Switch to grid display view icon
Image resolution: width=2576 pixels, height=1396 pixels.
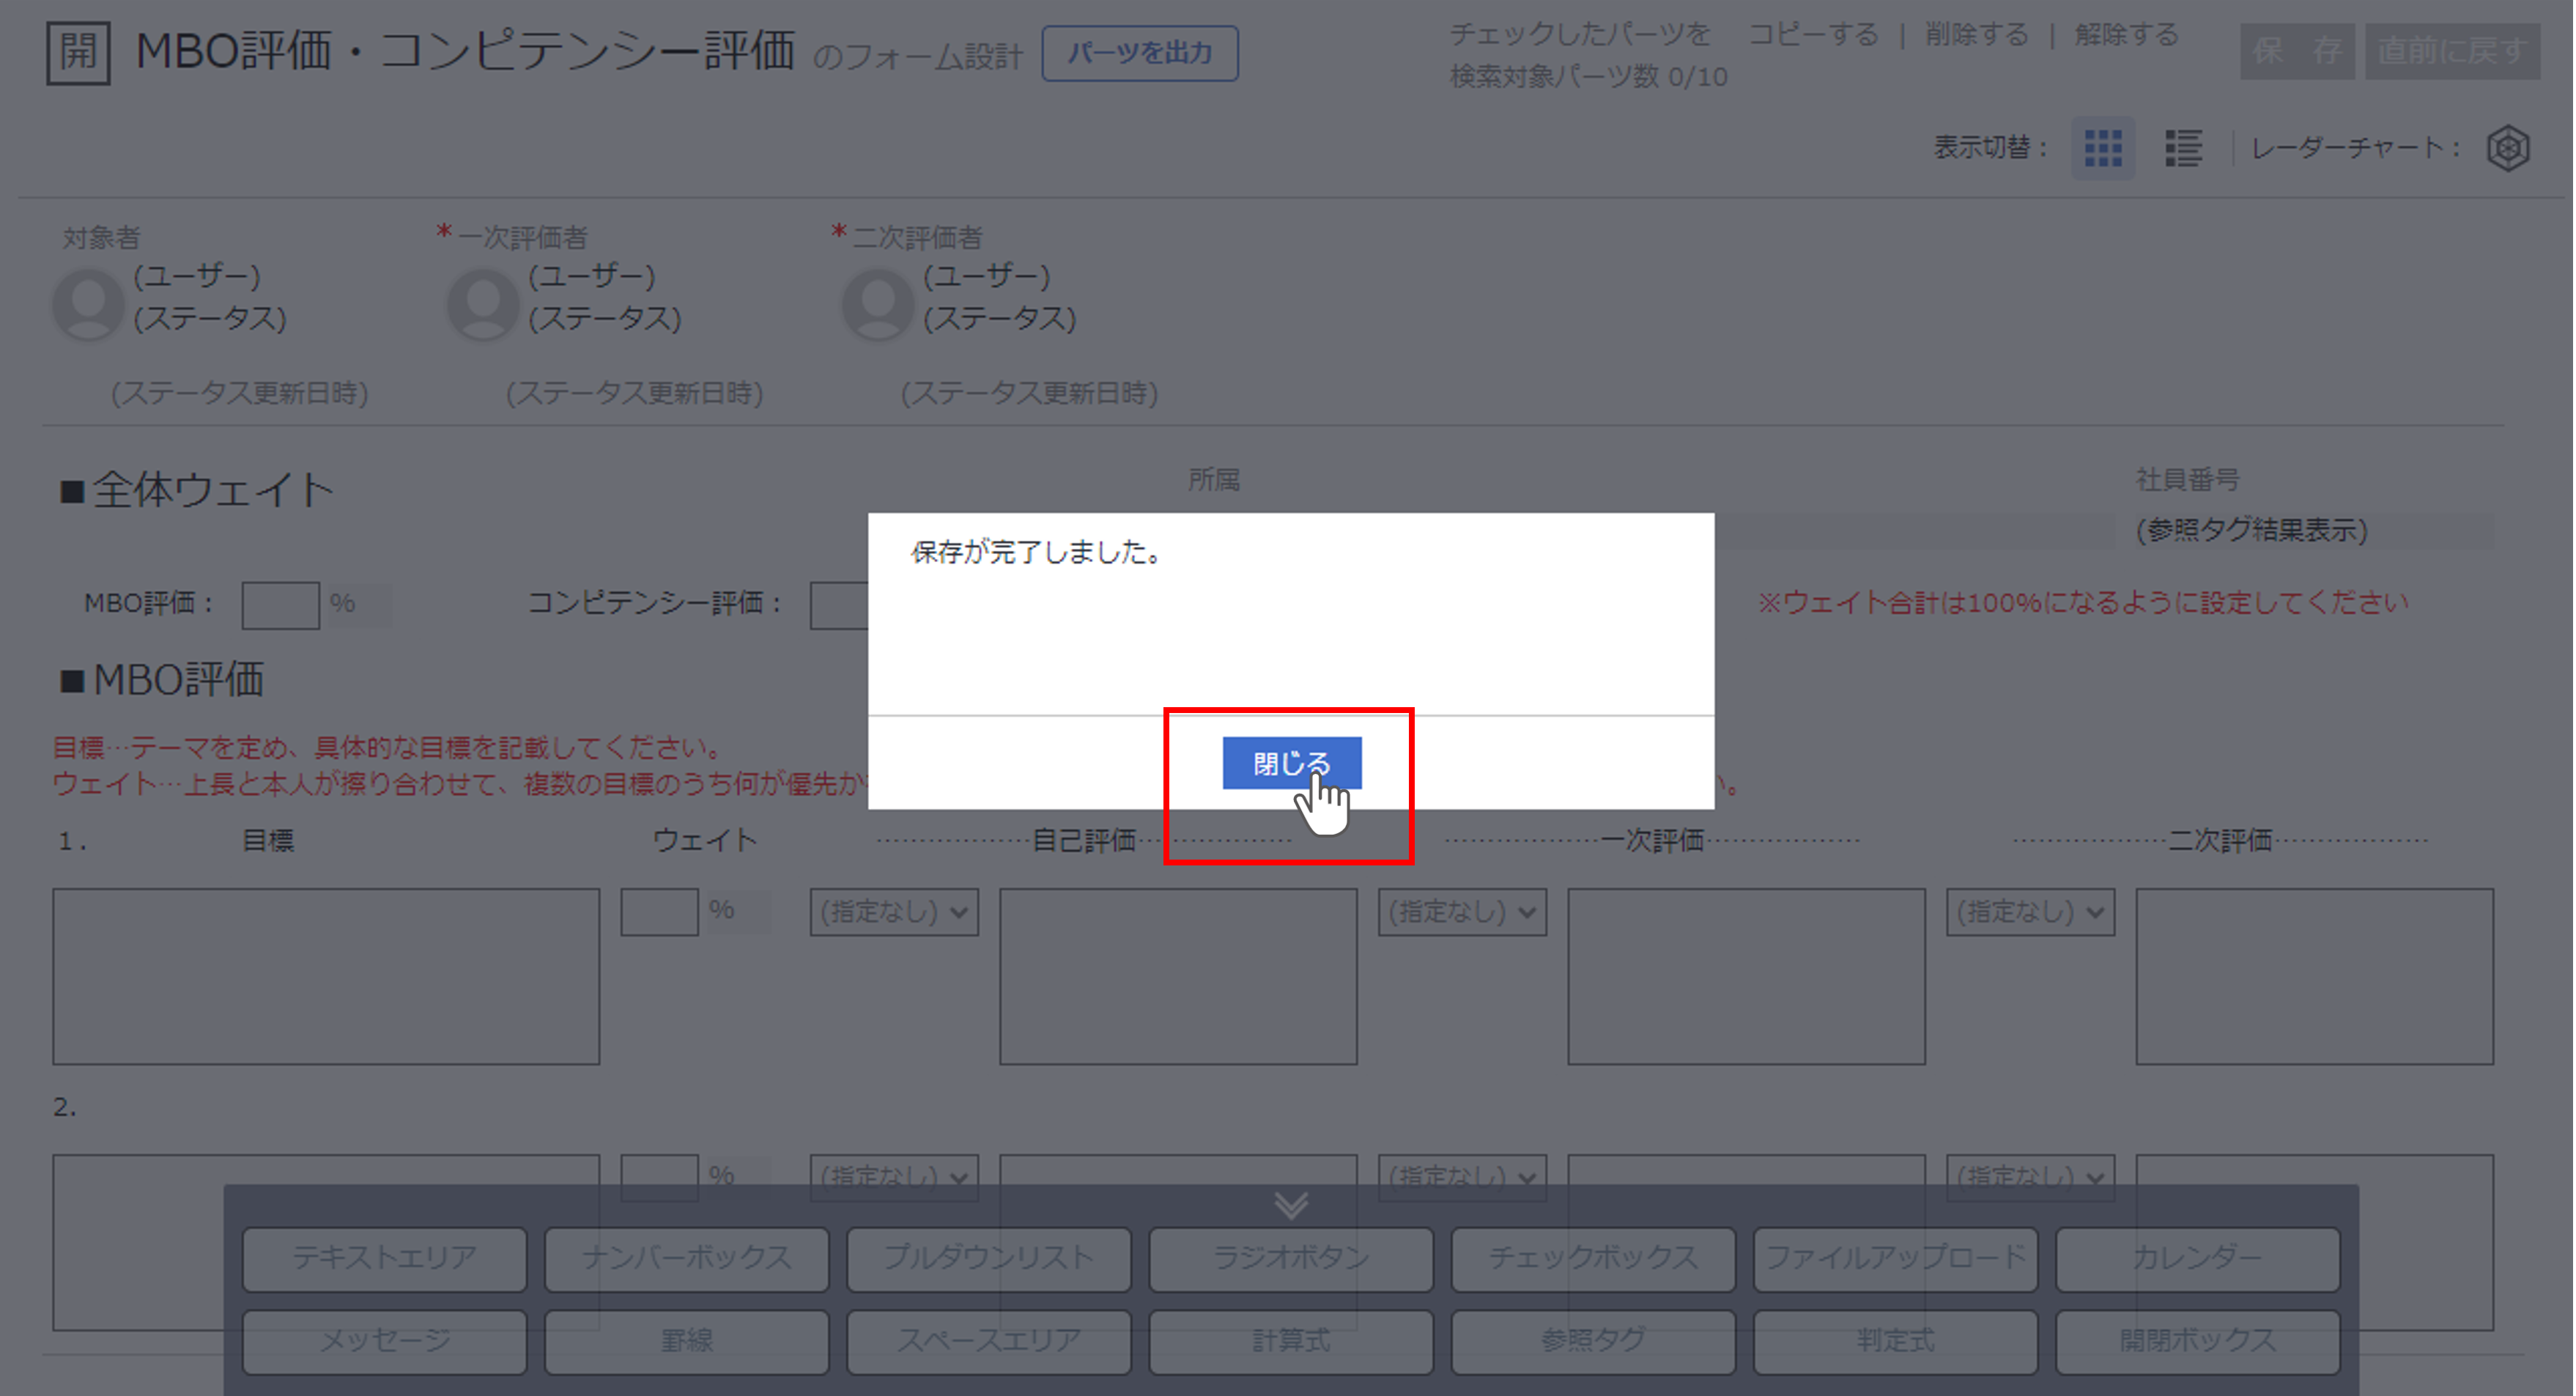2102,148
